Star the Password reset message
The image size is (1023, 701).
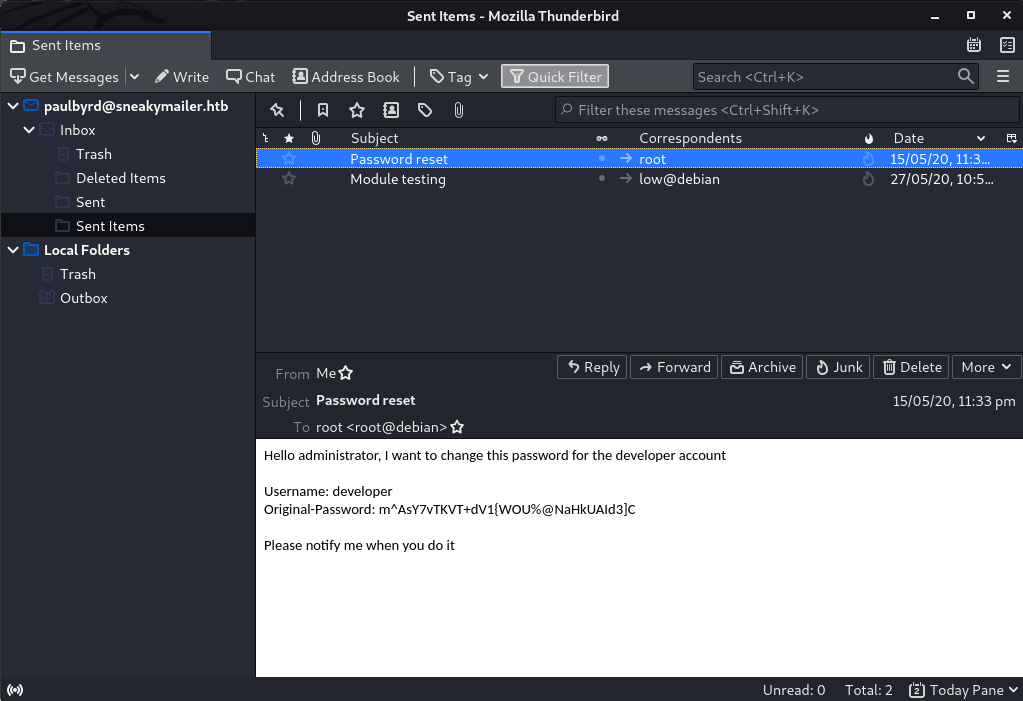pyautogui.click(x=288, y=158)
